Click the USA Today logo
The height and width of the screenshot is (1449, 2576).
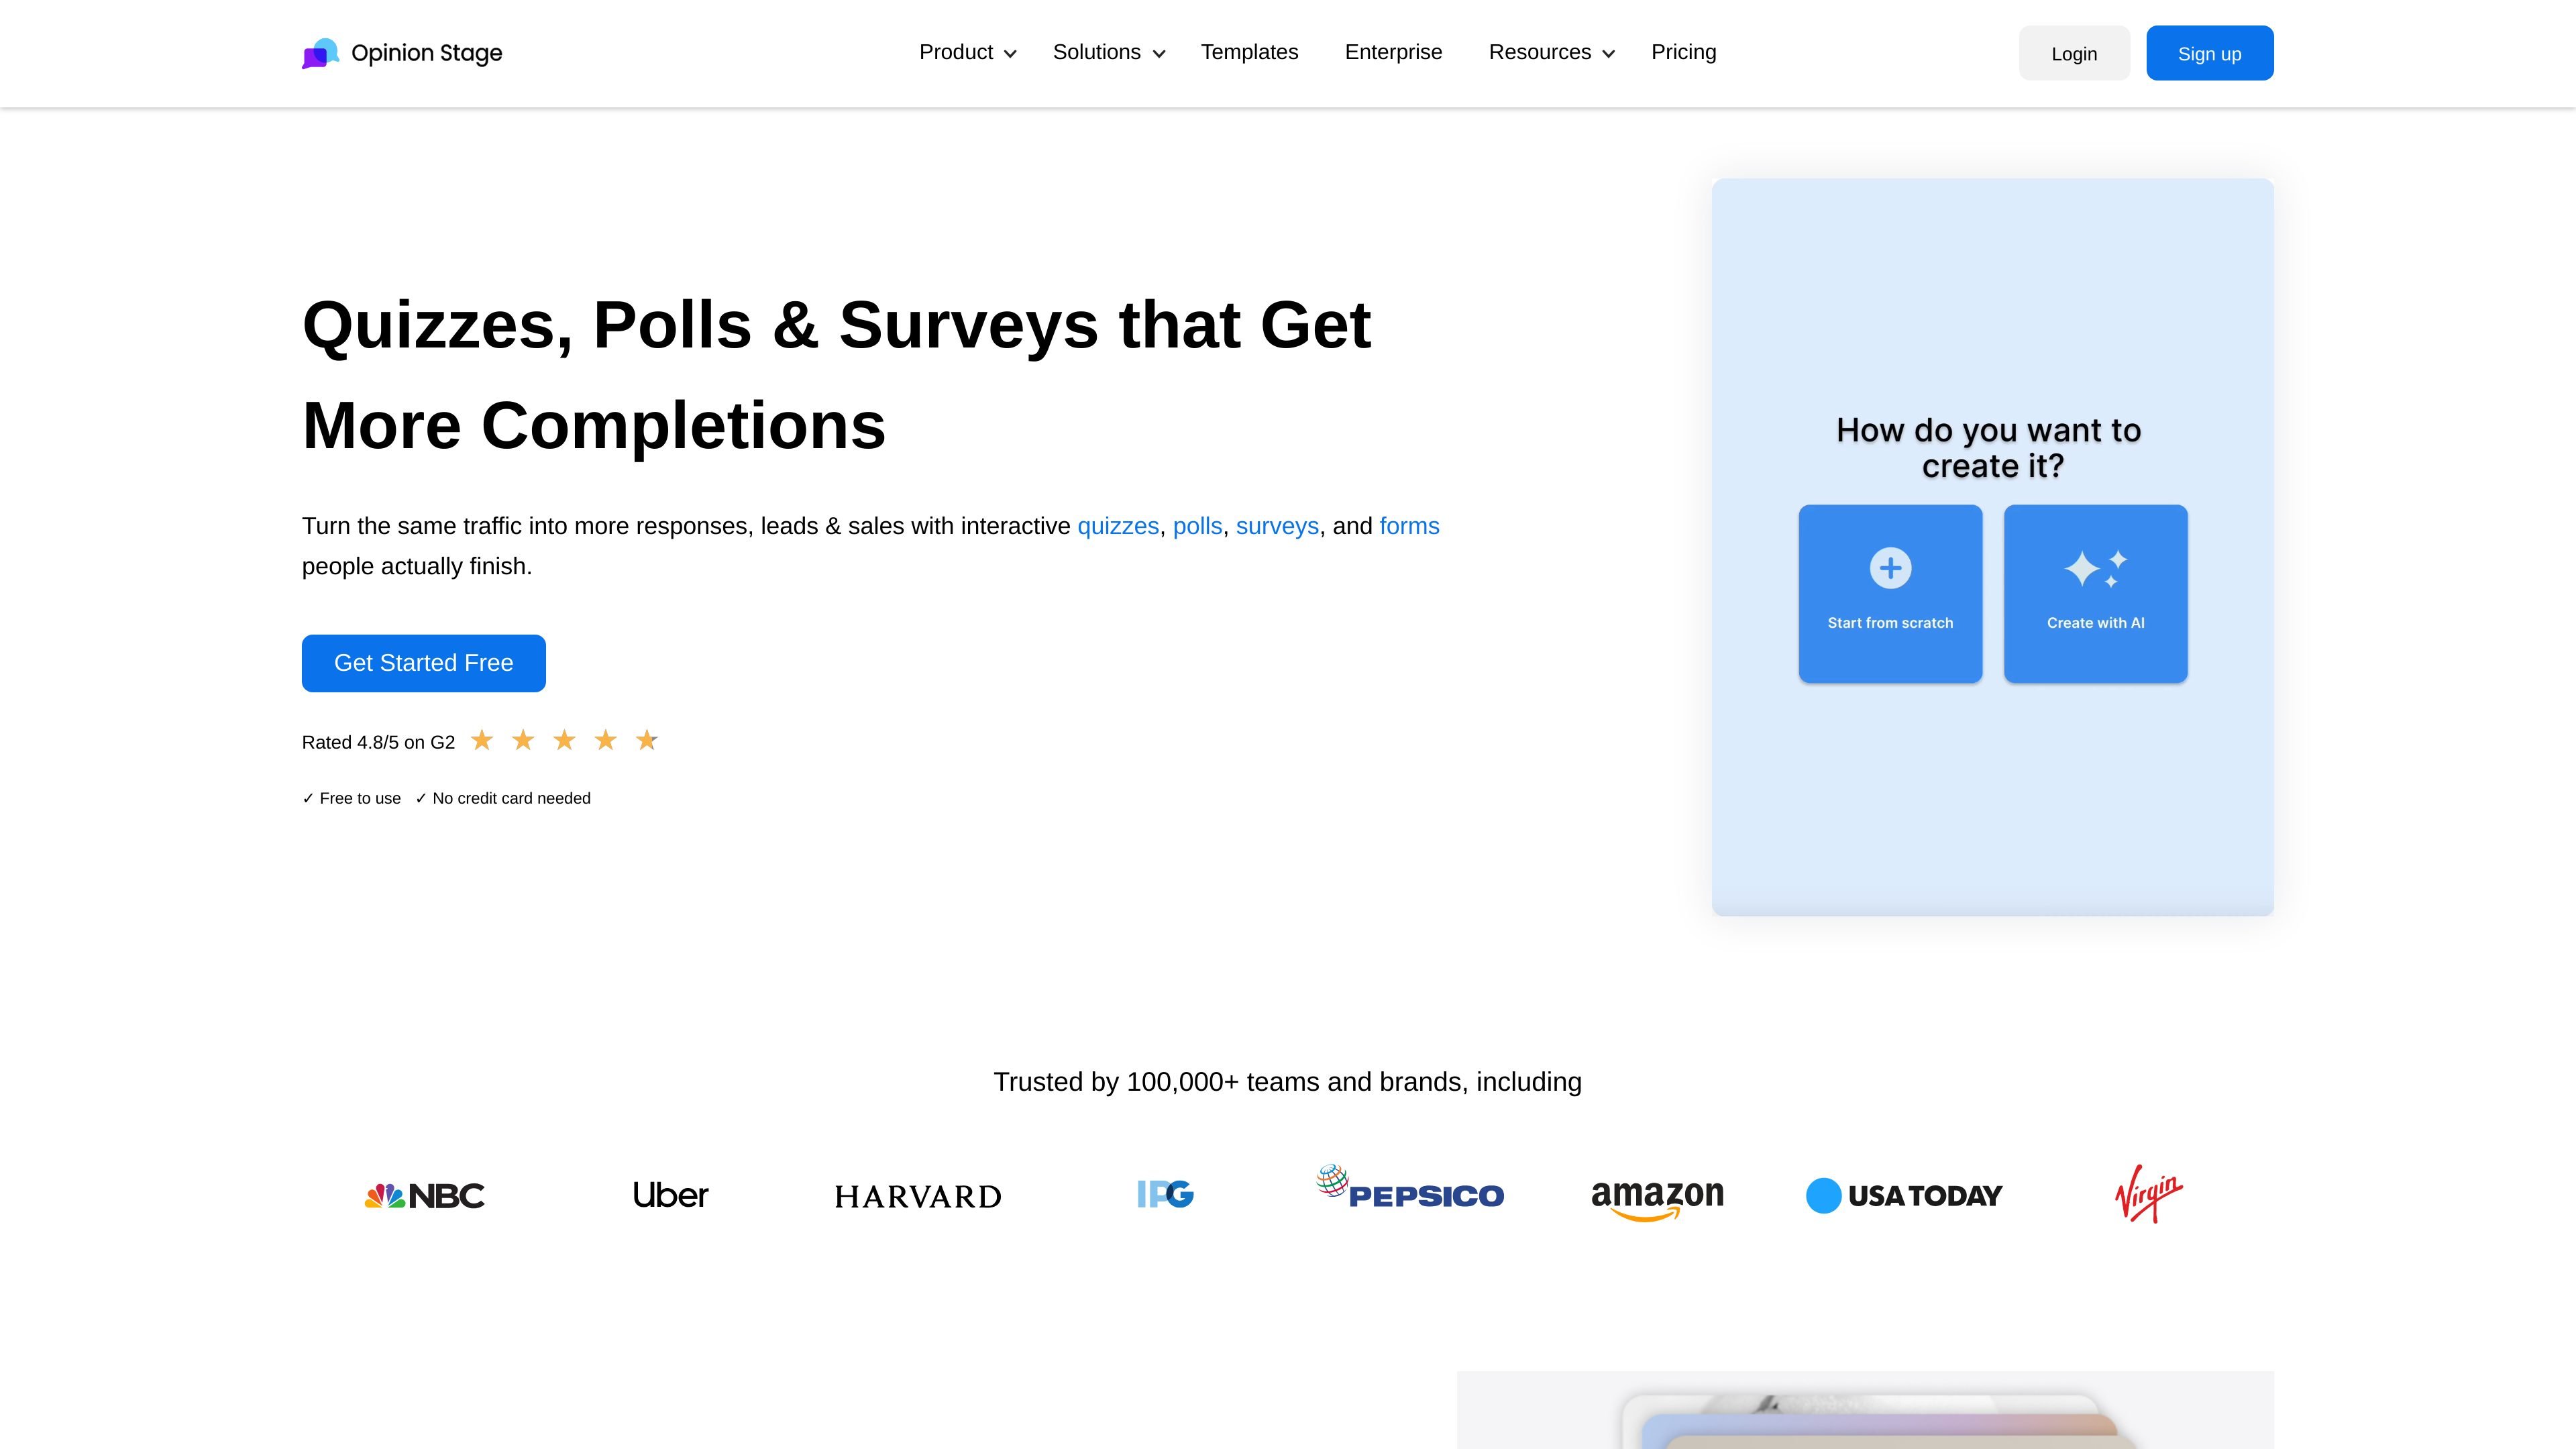pyautogui.click(x=1903, y=1195)
